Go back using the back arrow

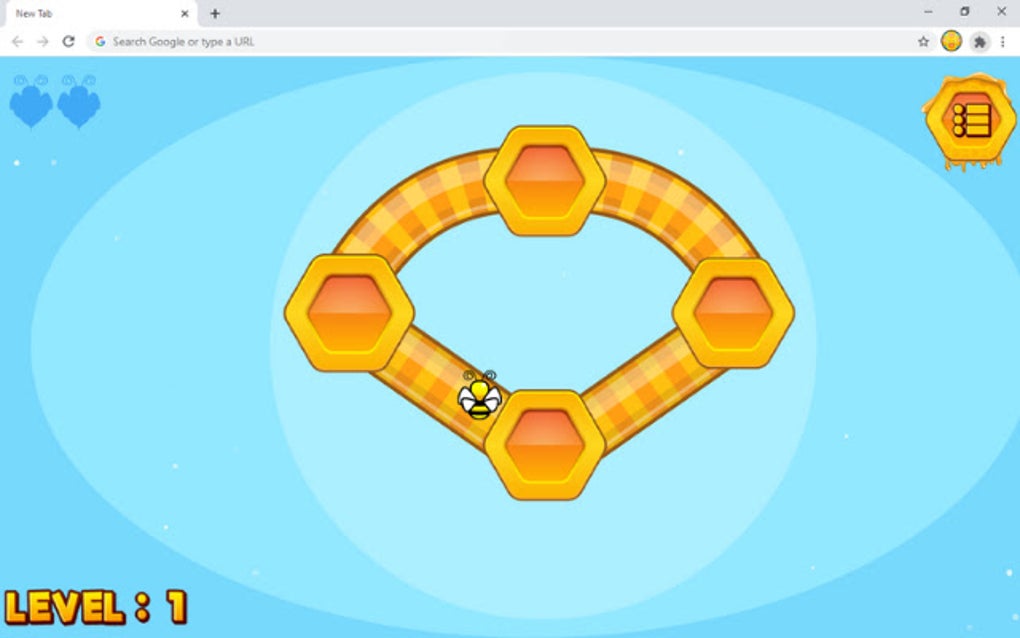tap(16, 42)
